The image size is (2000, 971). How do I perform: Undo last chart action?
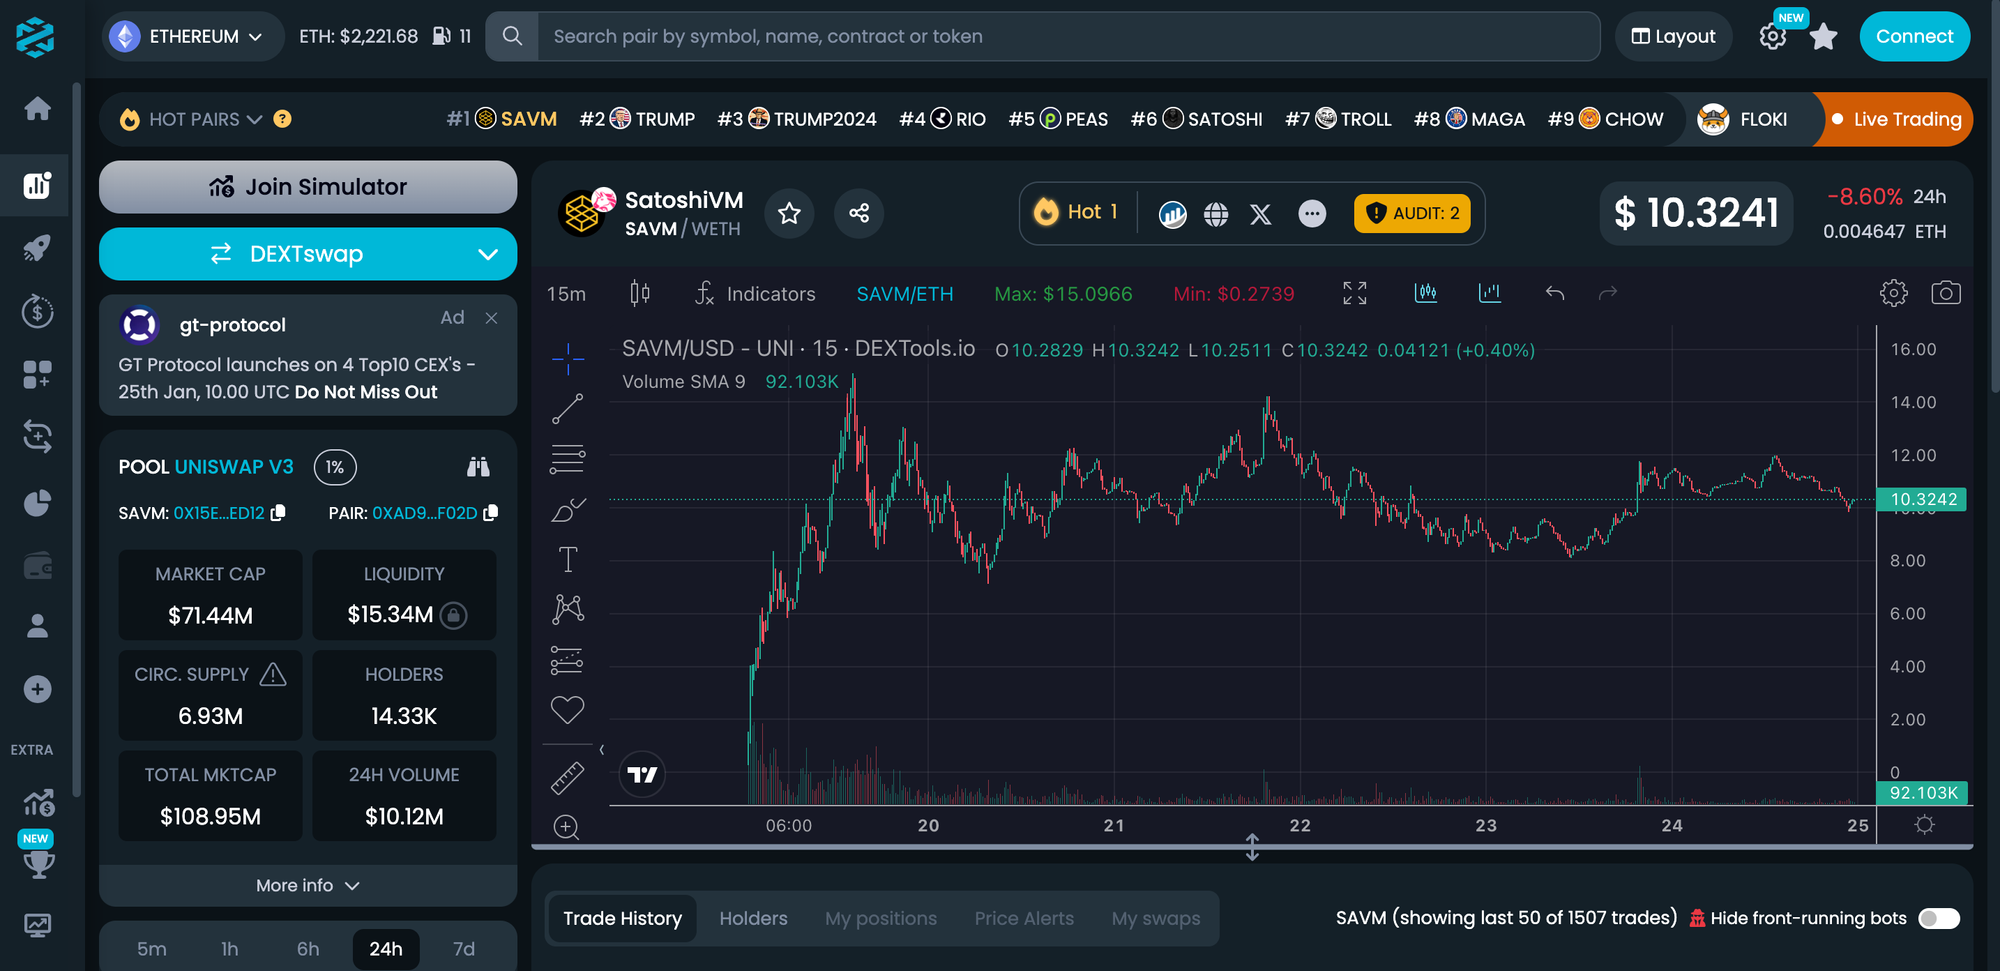[x=1555, y=293]
